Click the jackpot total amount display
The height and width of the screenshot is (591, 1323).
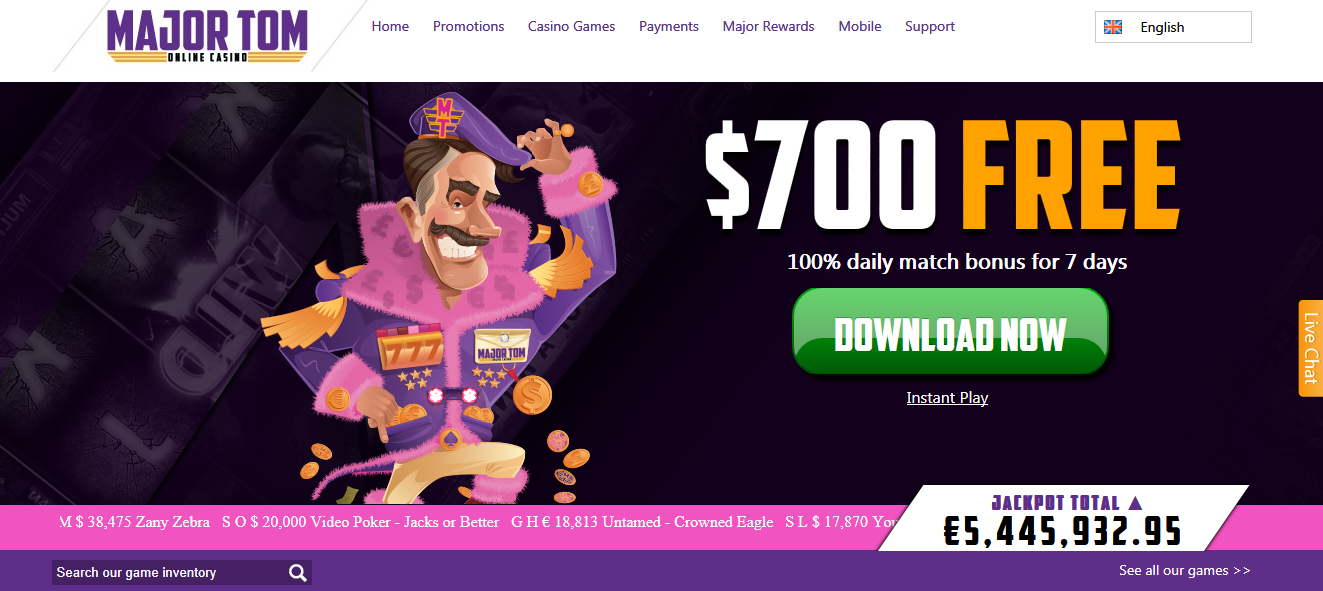click(x=1063, y=532)
